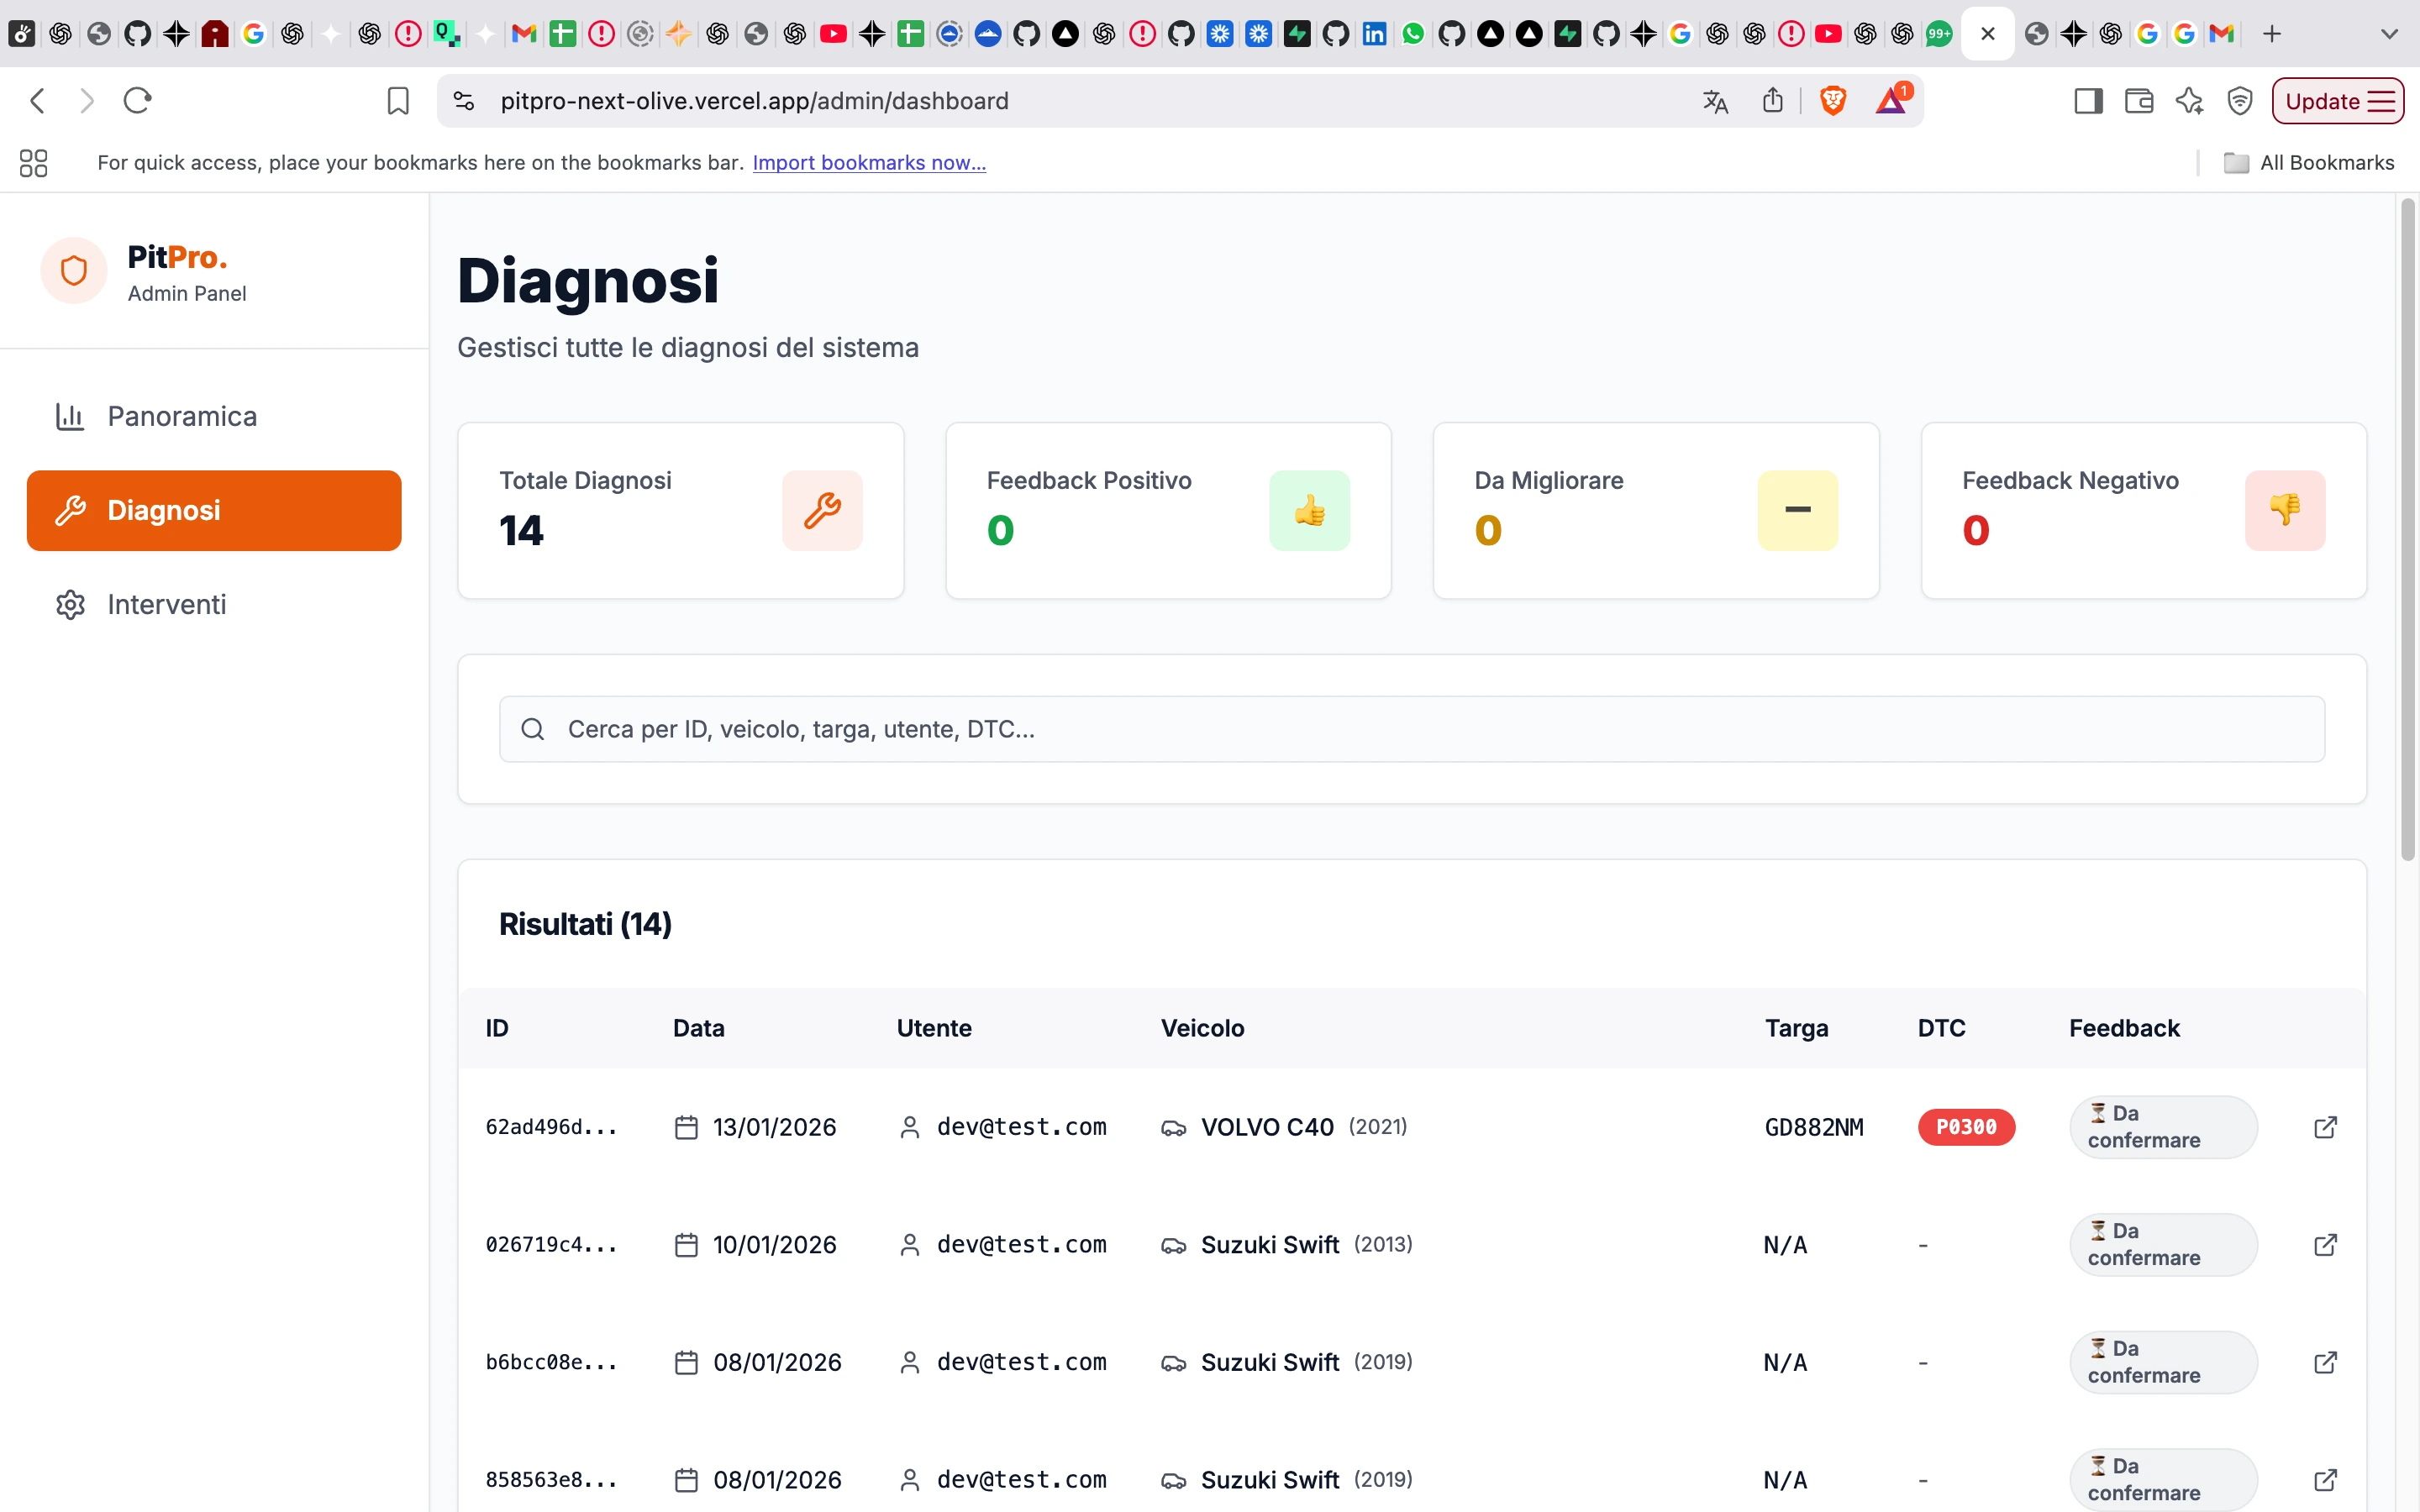Click the wrench icon in Totale Diagnosi card

pyautogui.click(x=822, y=510)
